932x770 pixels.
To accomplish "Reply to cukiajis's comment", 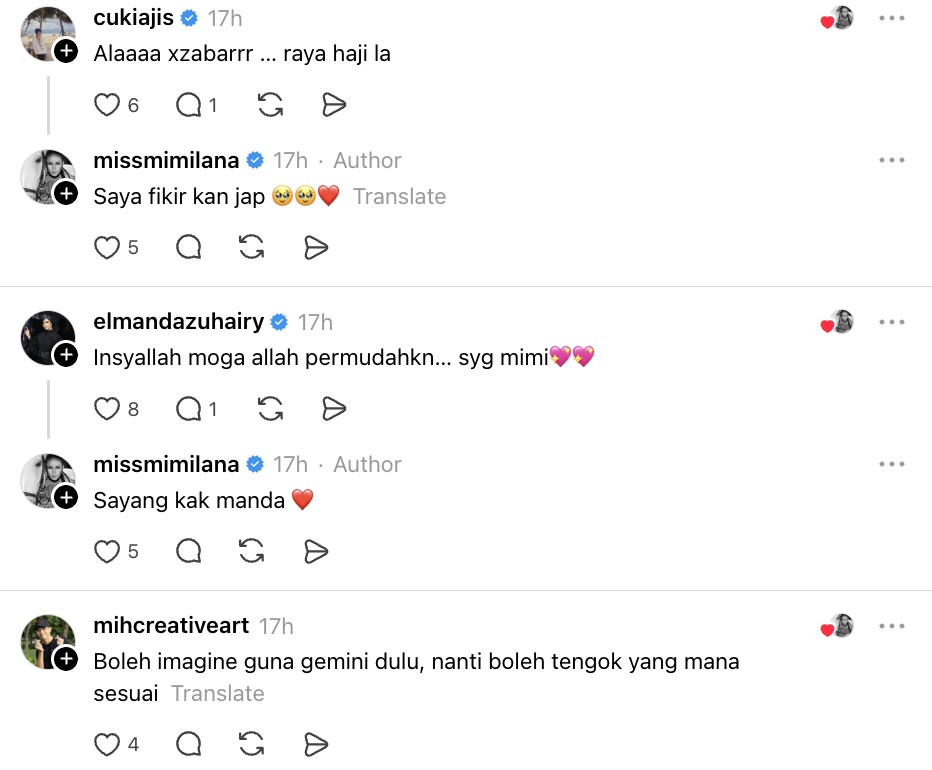I will pyautogui.click(x=188, y=105).
